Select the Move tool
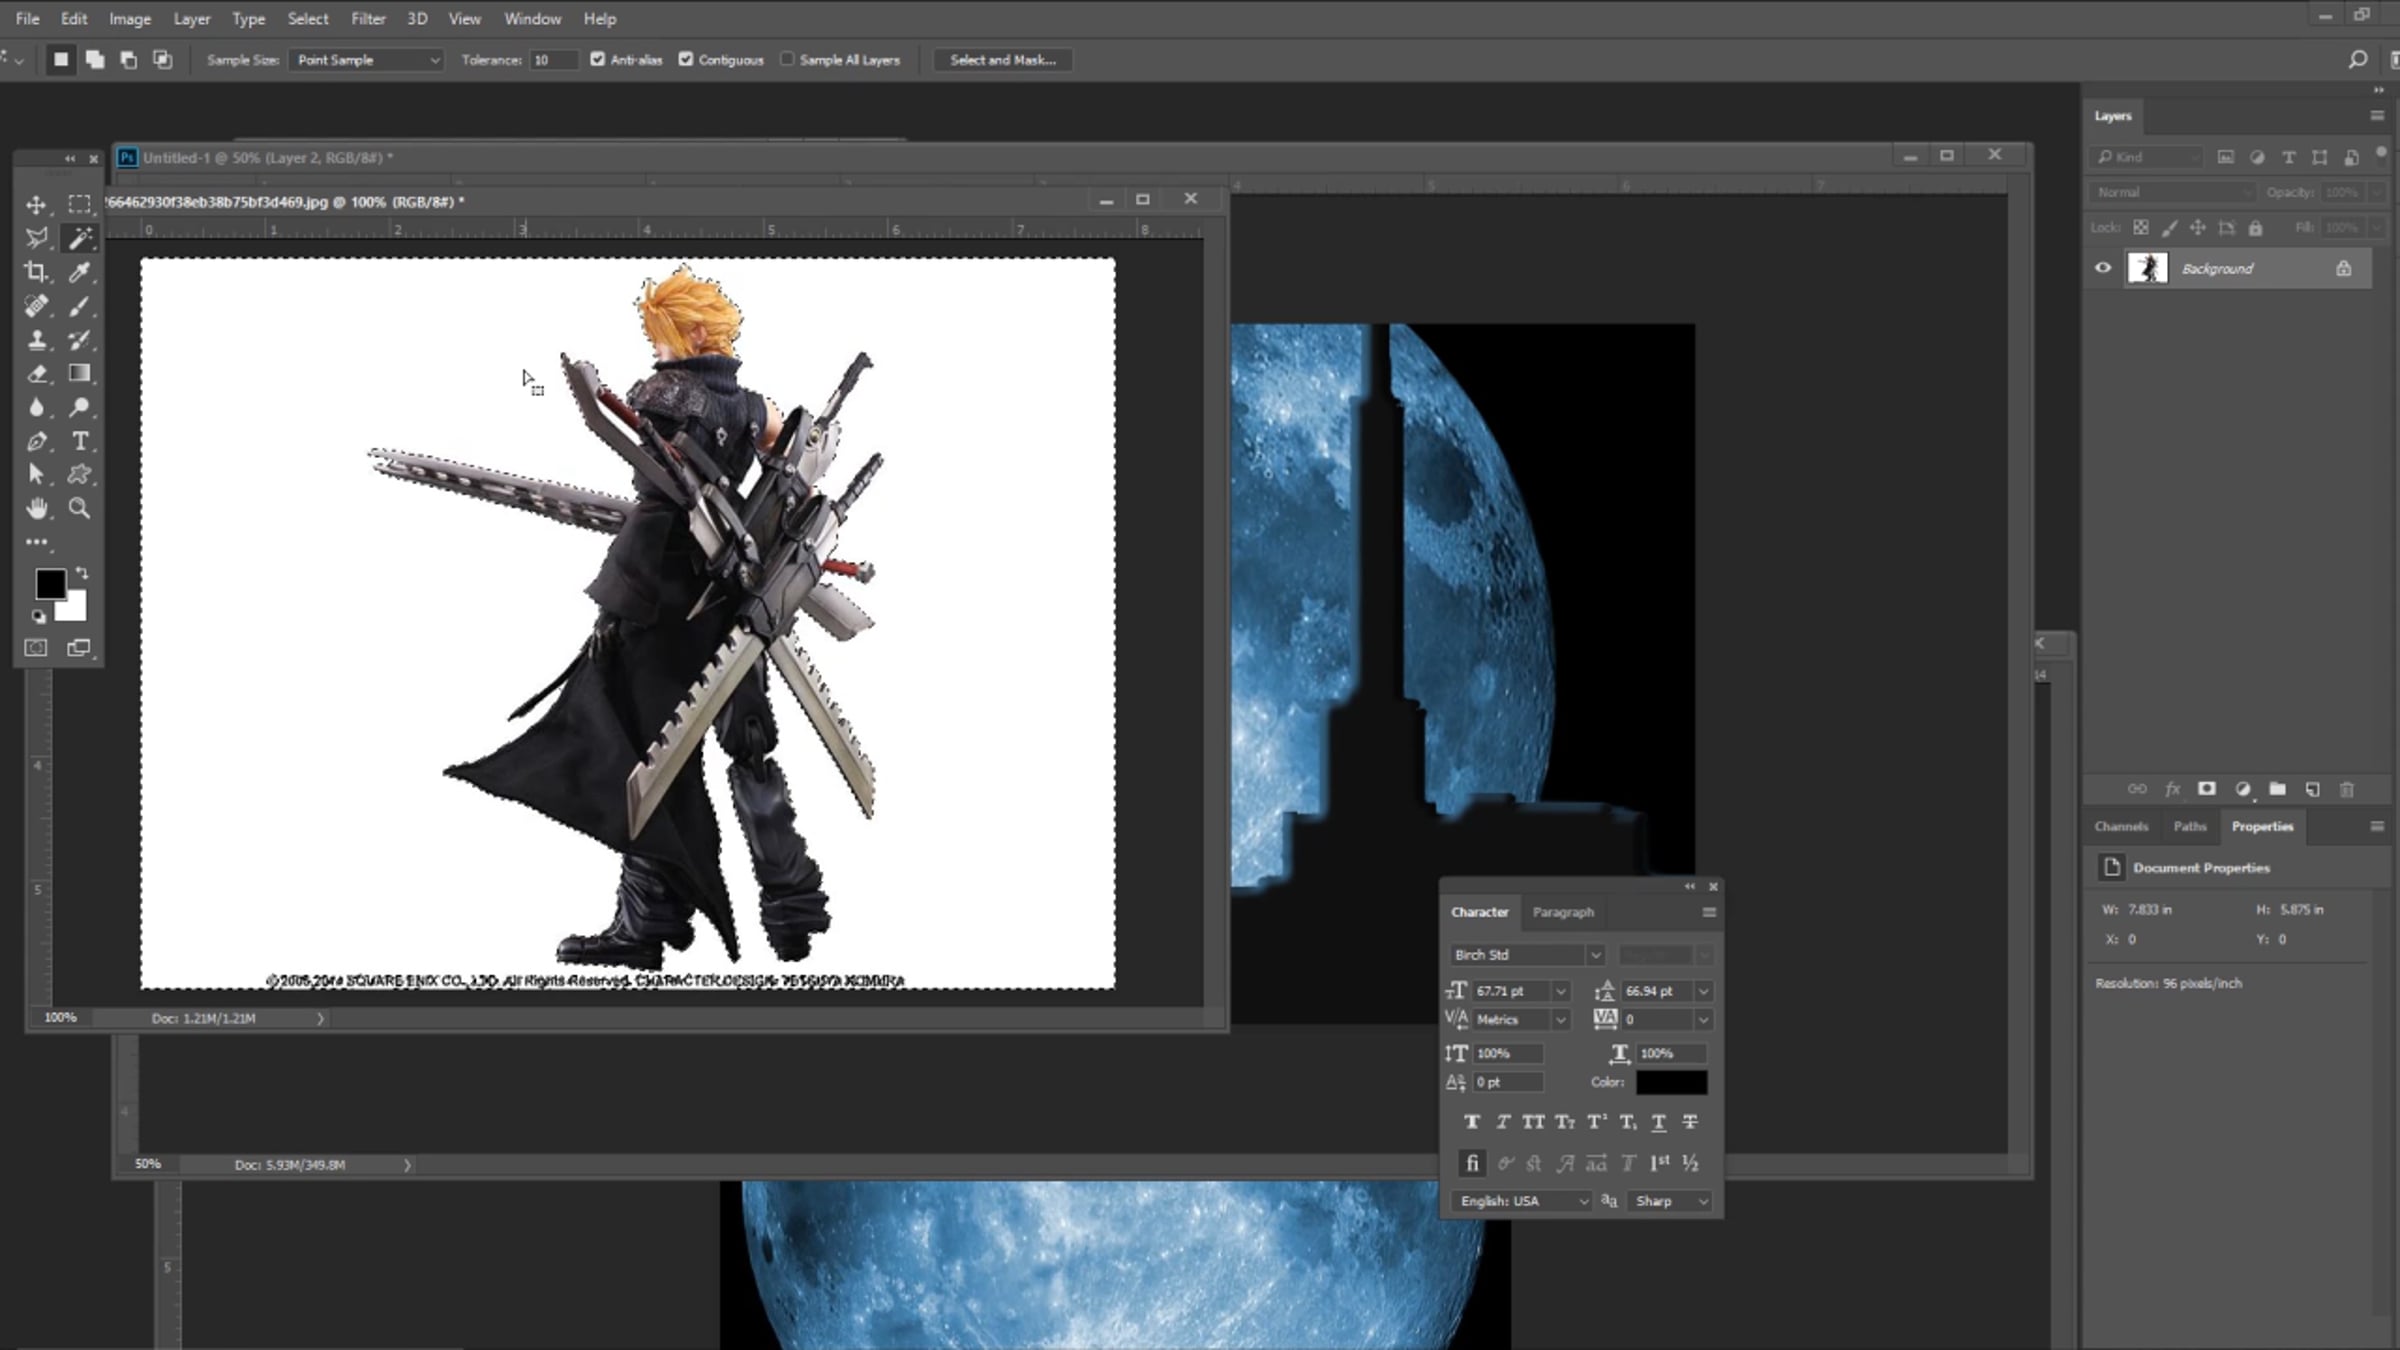2400x1350 pixels. pyautogui.click(x=36, y=205)
